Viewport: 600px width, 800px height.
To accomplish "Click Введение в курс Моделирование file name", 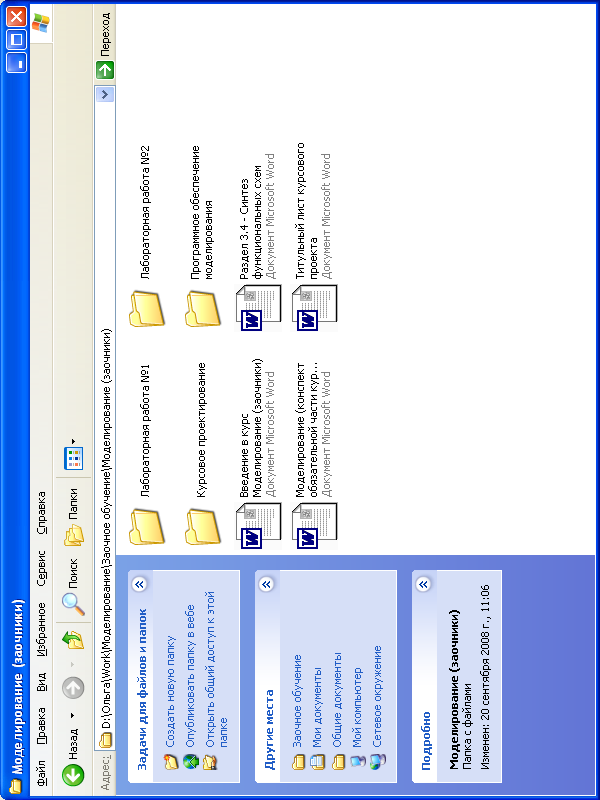I will tap(251, 428).
